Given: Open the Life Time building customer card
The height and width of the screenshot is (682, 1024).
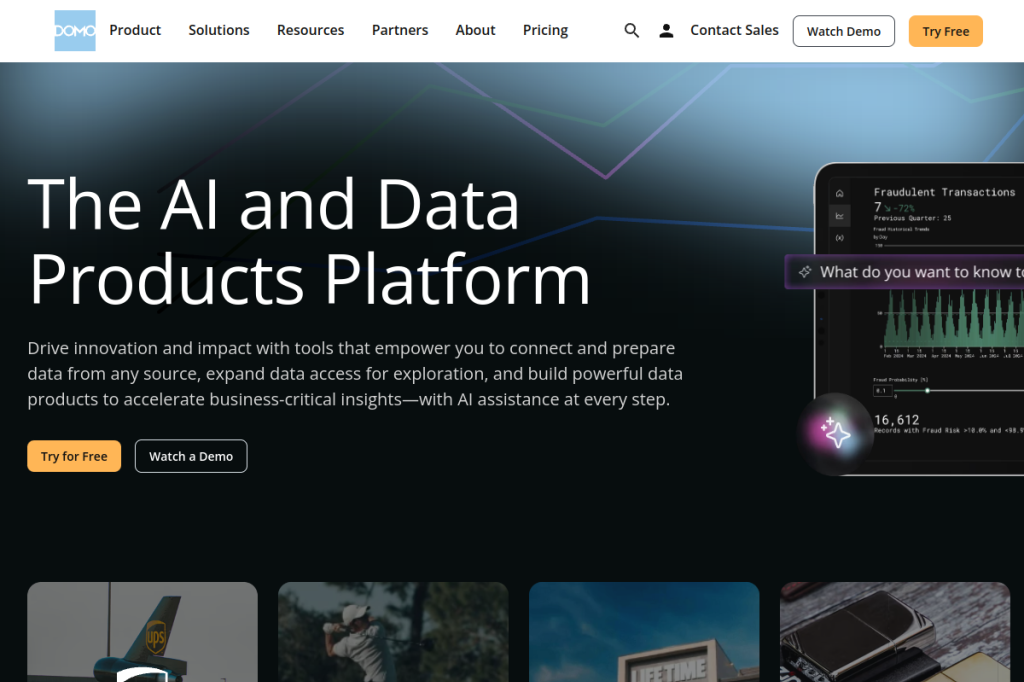Looking at the screenshot, I should coord(644,632).
